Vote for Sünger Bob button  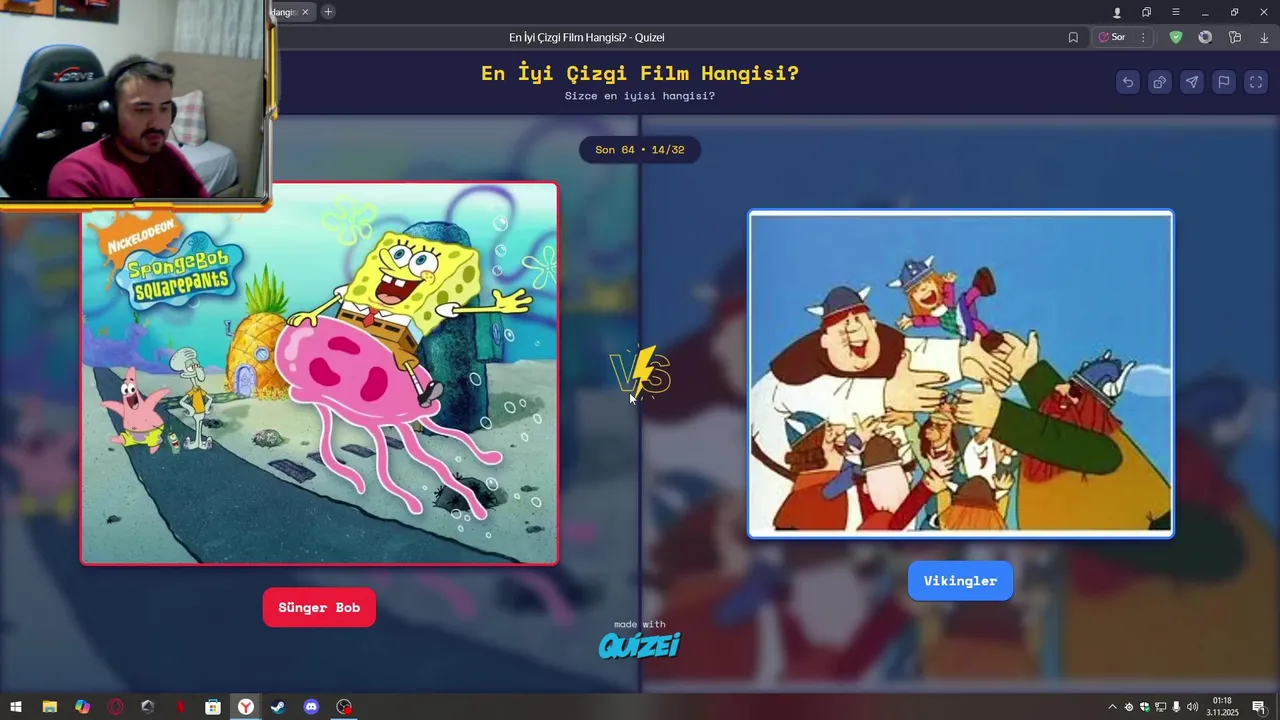(x=319, y=607)
